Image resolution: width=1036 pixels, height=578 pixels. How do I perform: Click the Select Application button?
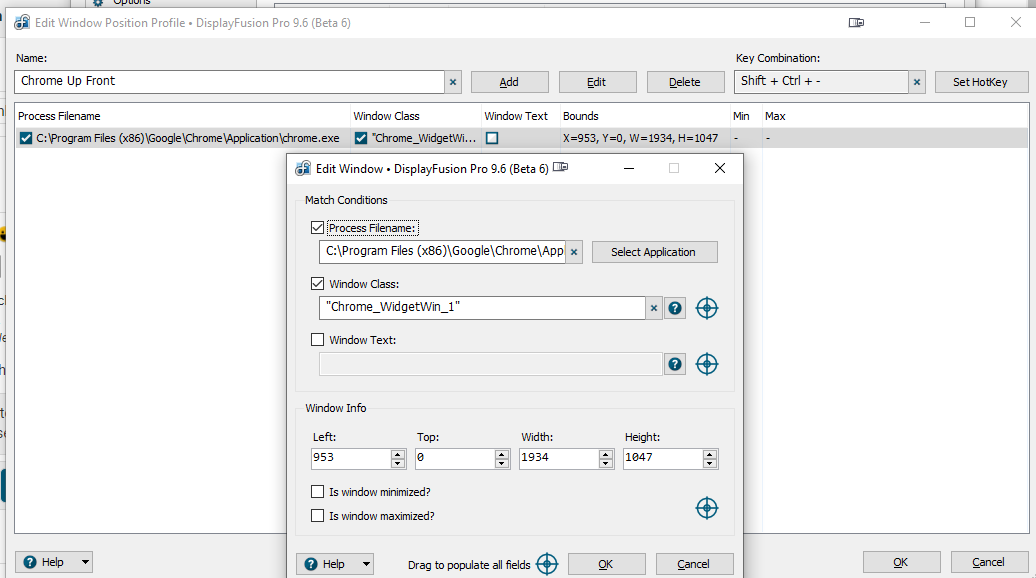654,252
